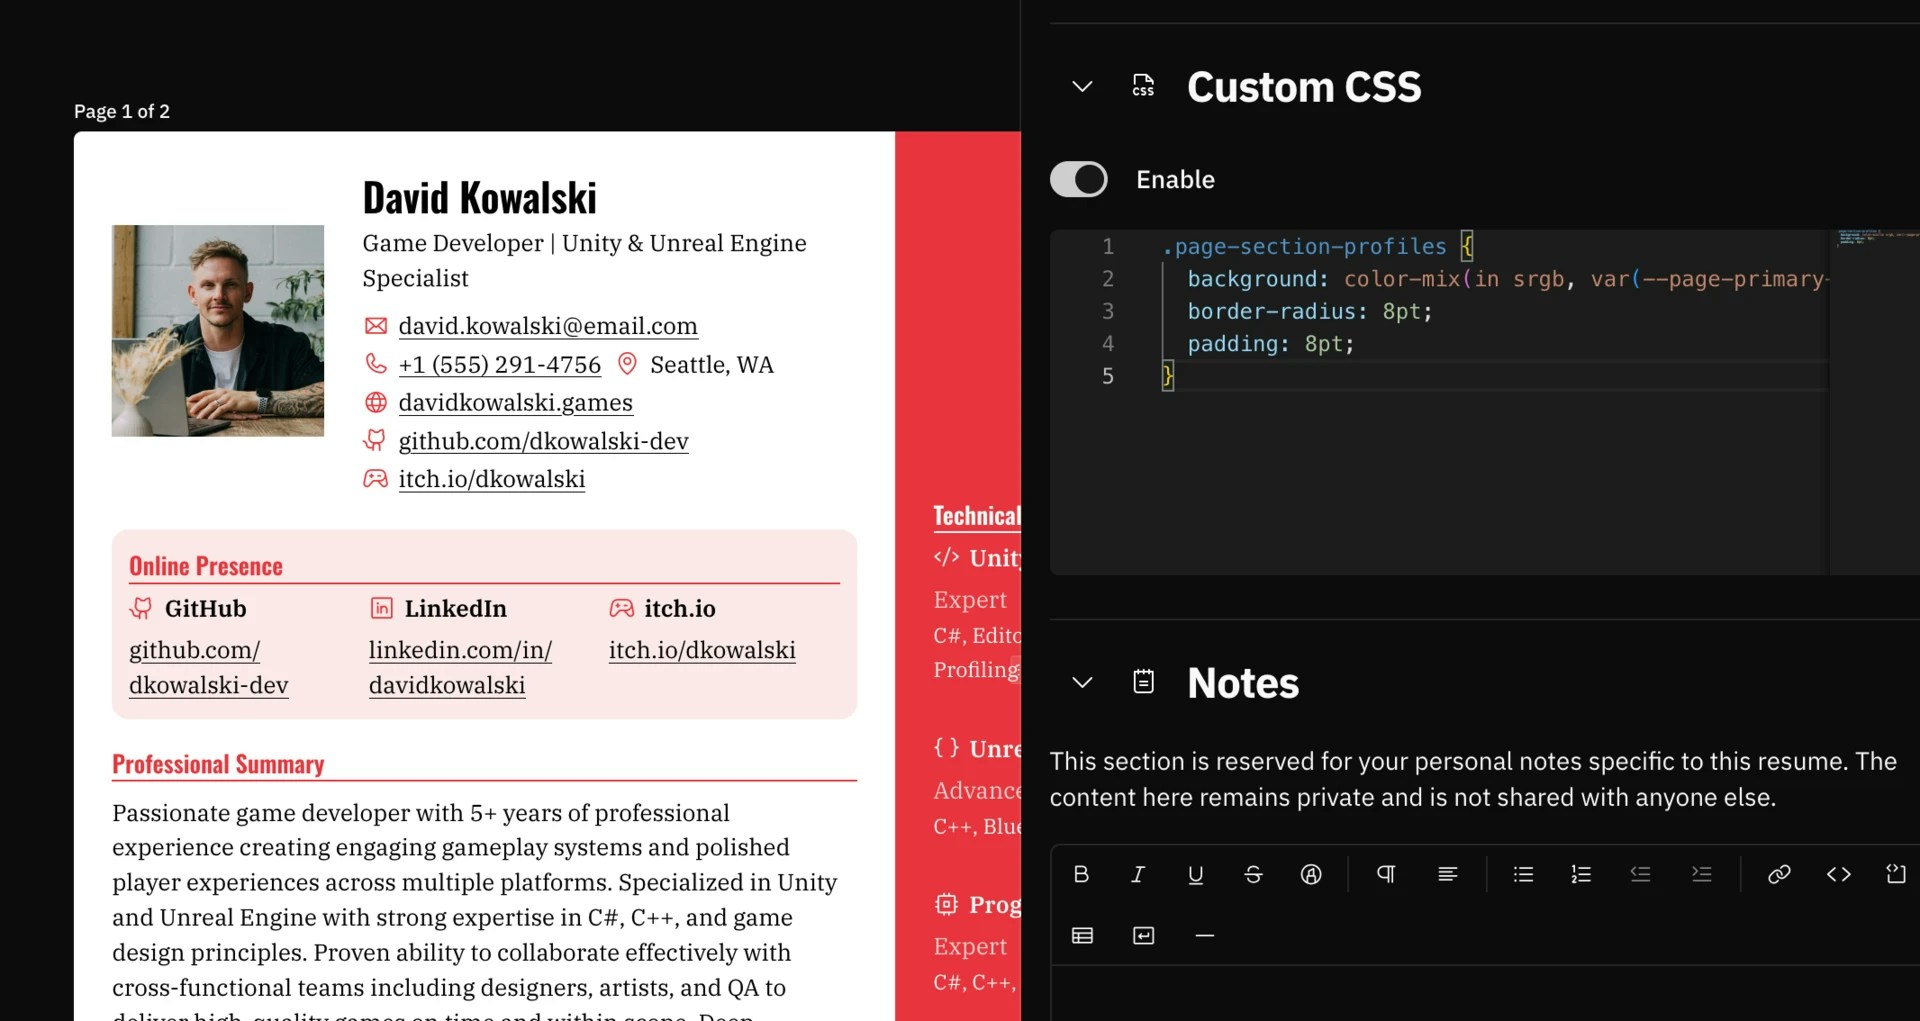The image size is (1920, 1021).
Task: Click David Kowalski's profile photo
Action: pos(218,331)
